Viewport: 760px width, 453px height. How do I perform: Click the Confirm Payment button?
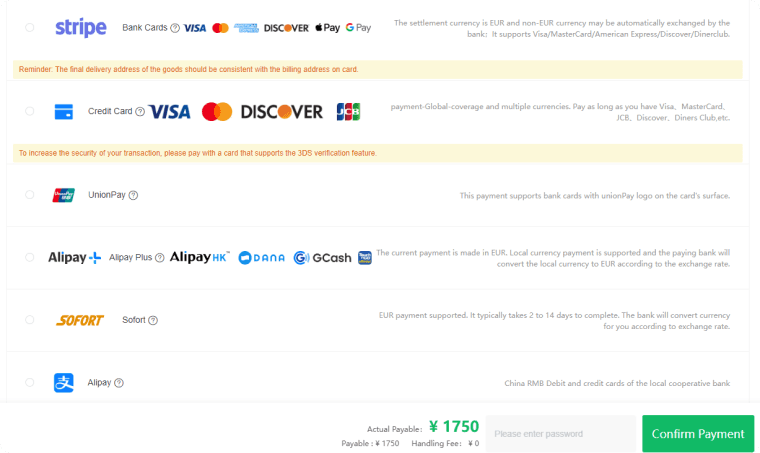click(x=698, y=434)
